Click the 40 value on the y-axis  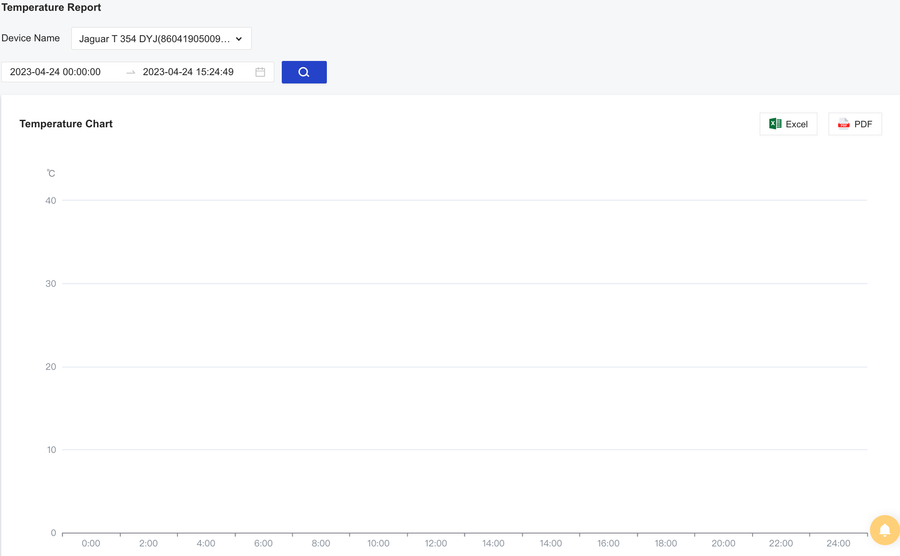[50, 200]
